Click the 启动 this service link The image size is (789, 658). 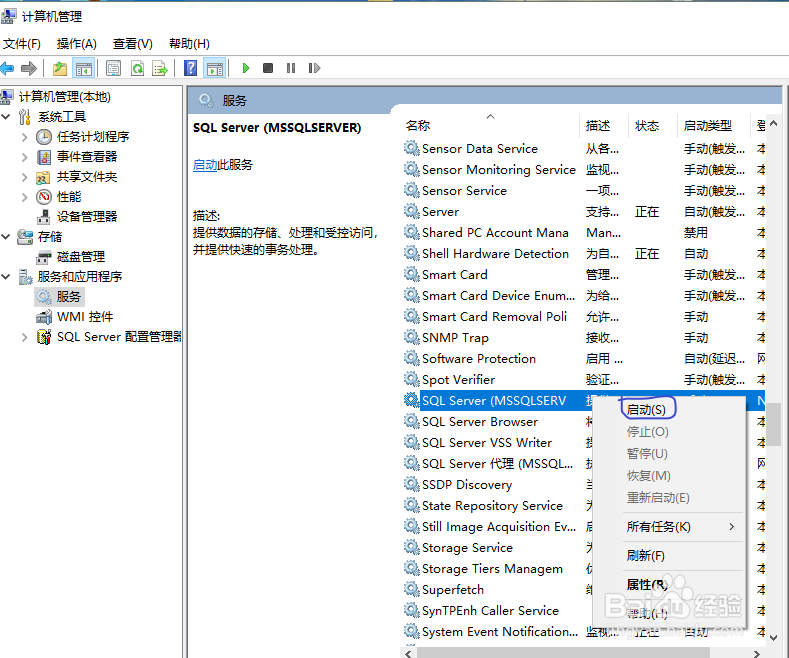pos(205,164)
